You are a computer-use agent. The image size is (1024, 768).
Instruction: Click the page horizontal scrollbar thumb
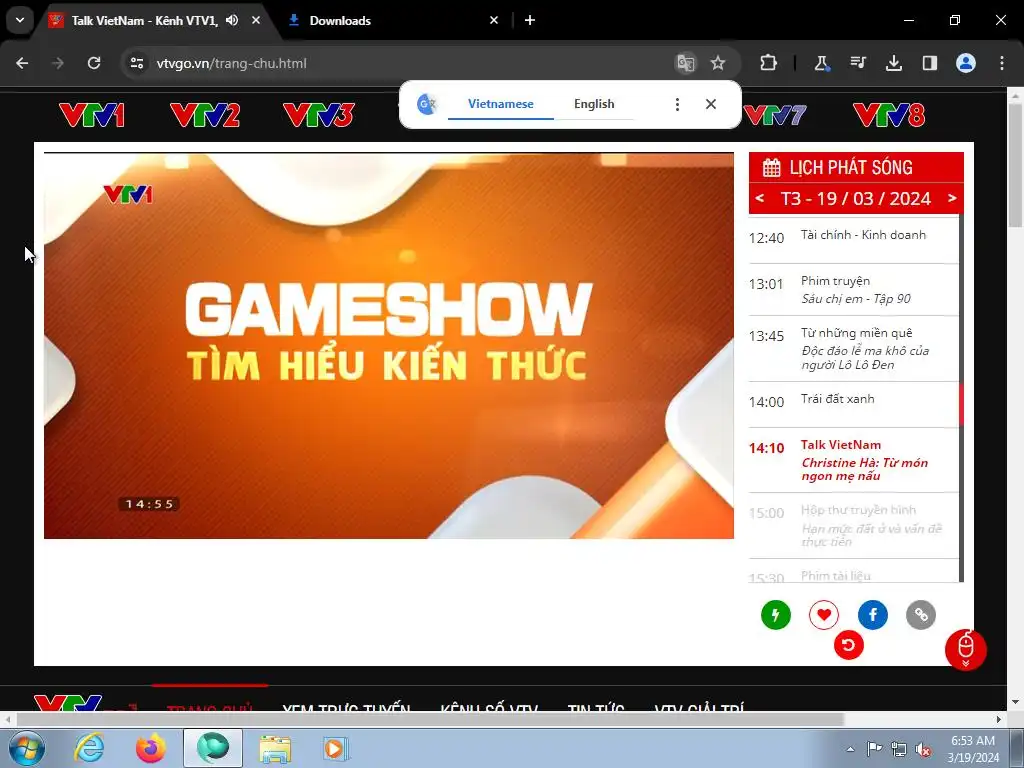430,719
